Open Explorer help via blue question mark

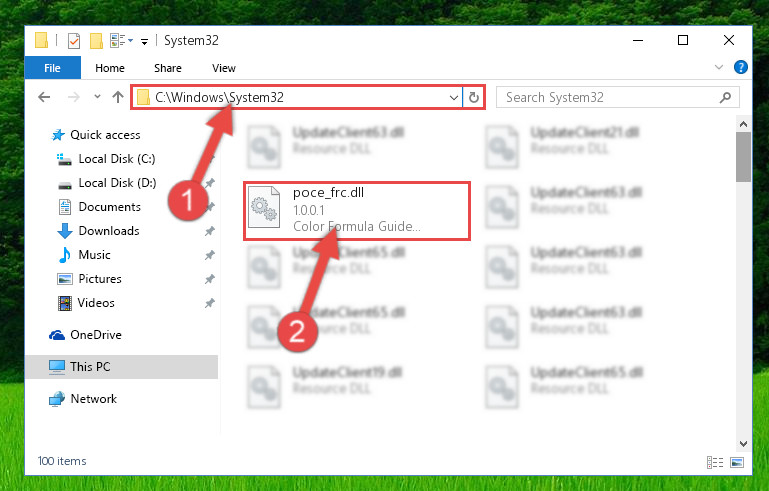pos(741,67)
